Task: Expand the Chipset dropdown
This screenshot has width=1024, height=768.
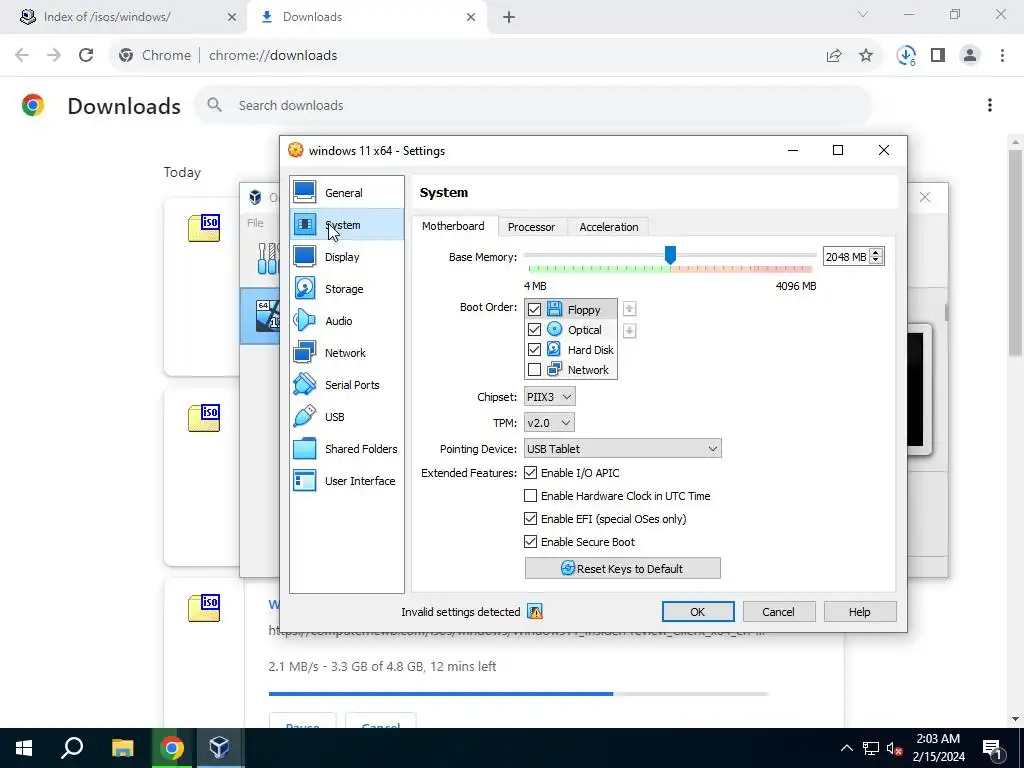Action: point(550,396)
